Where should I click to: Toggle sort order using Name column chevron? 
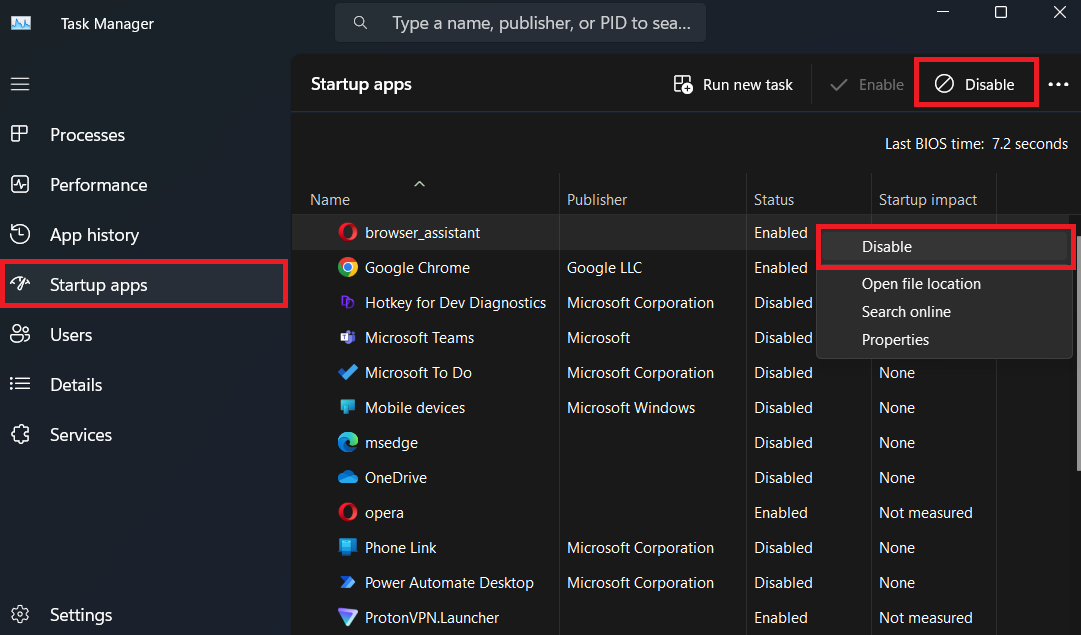pyautogui.click(x=419, y=183)
